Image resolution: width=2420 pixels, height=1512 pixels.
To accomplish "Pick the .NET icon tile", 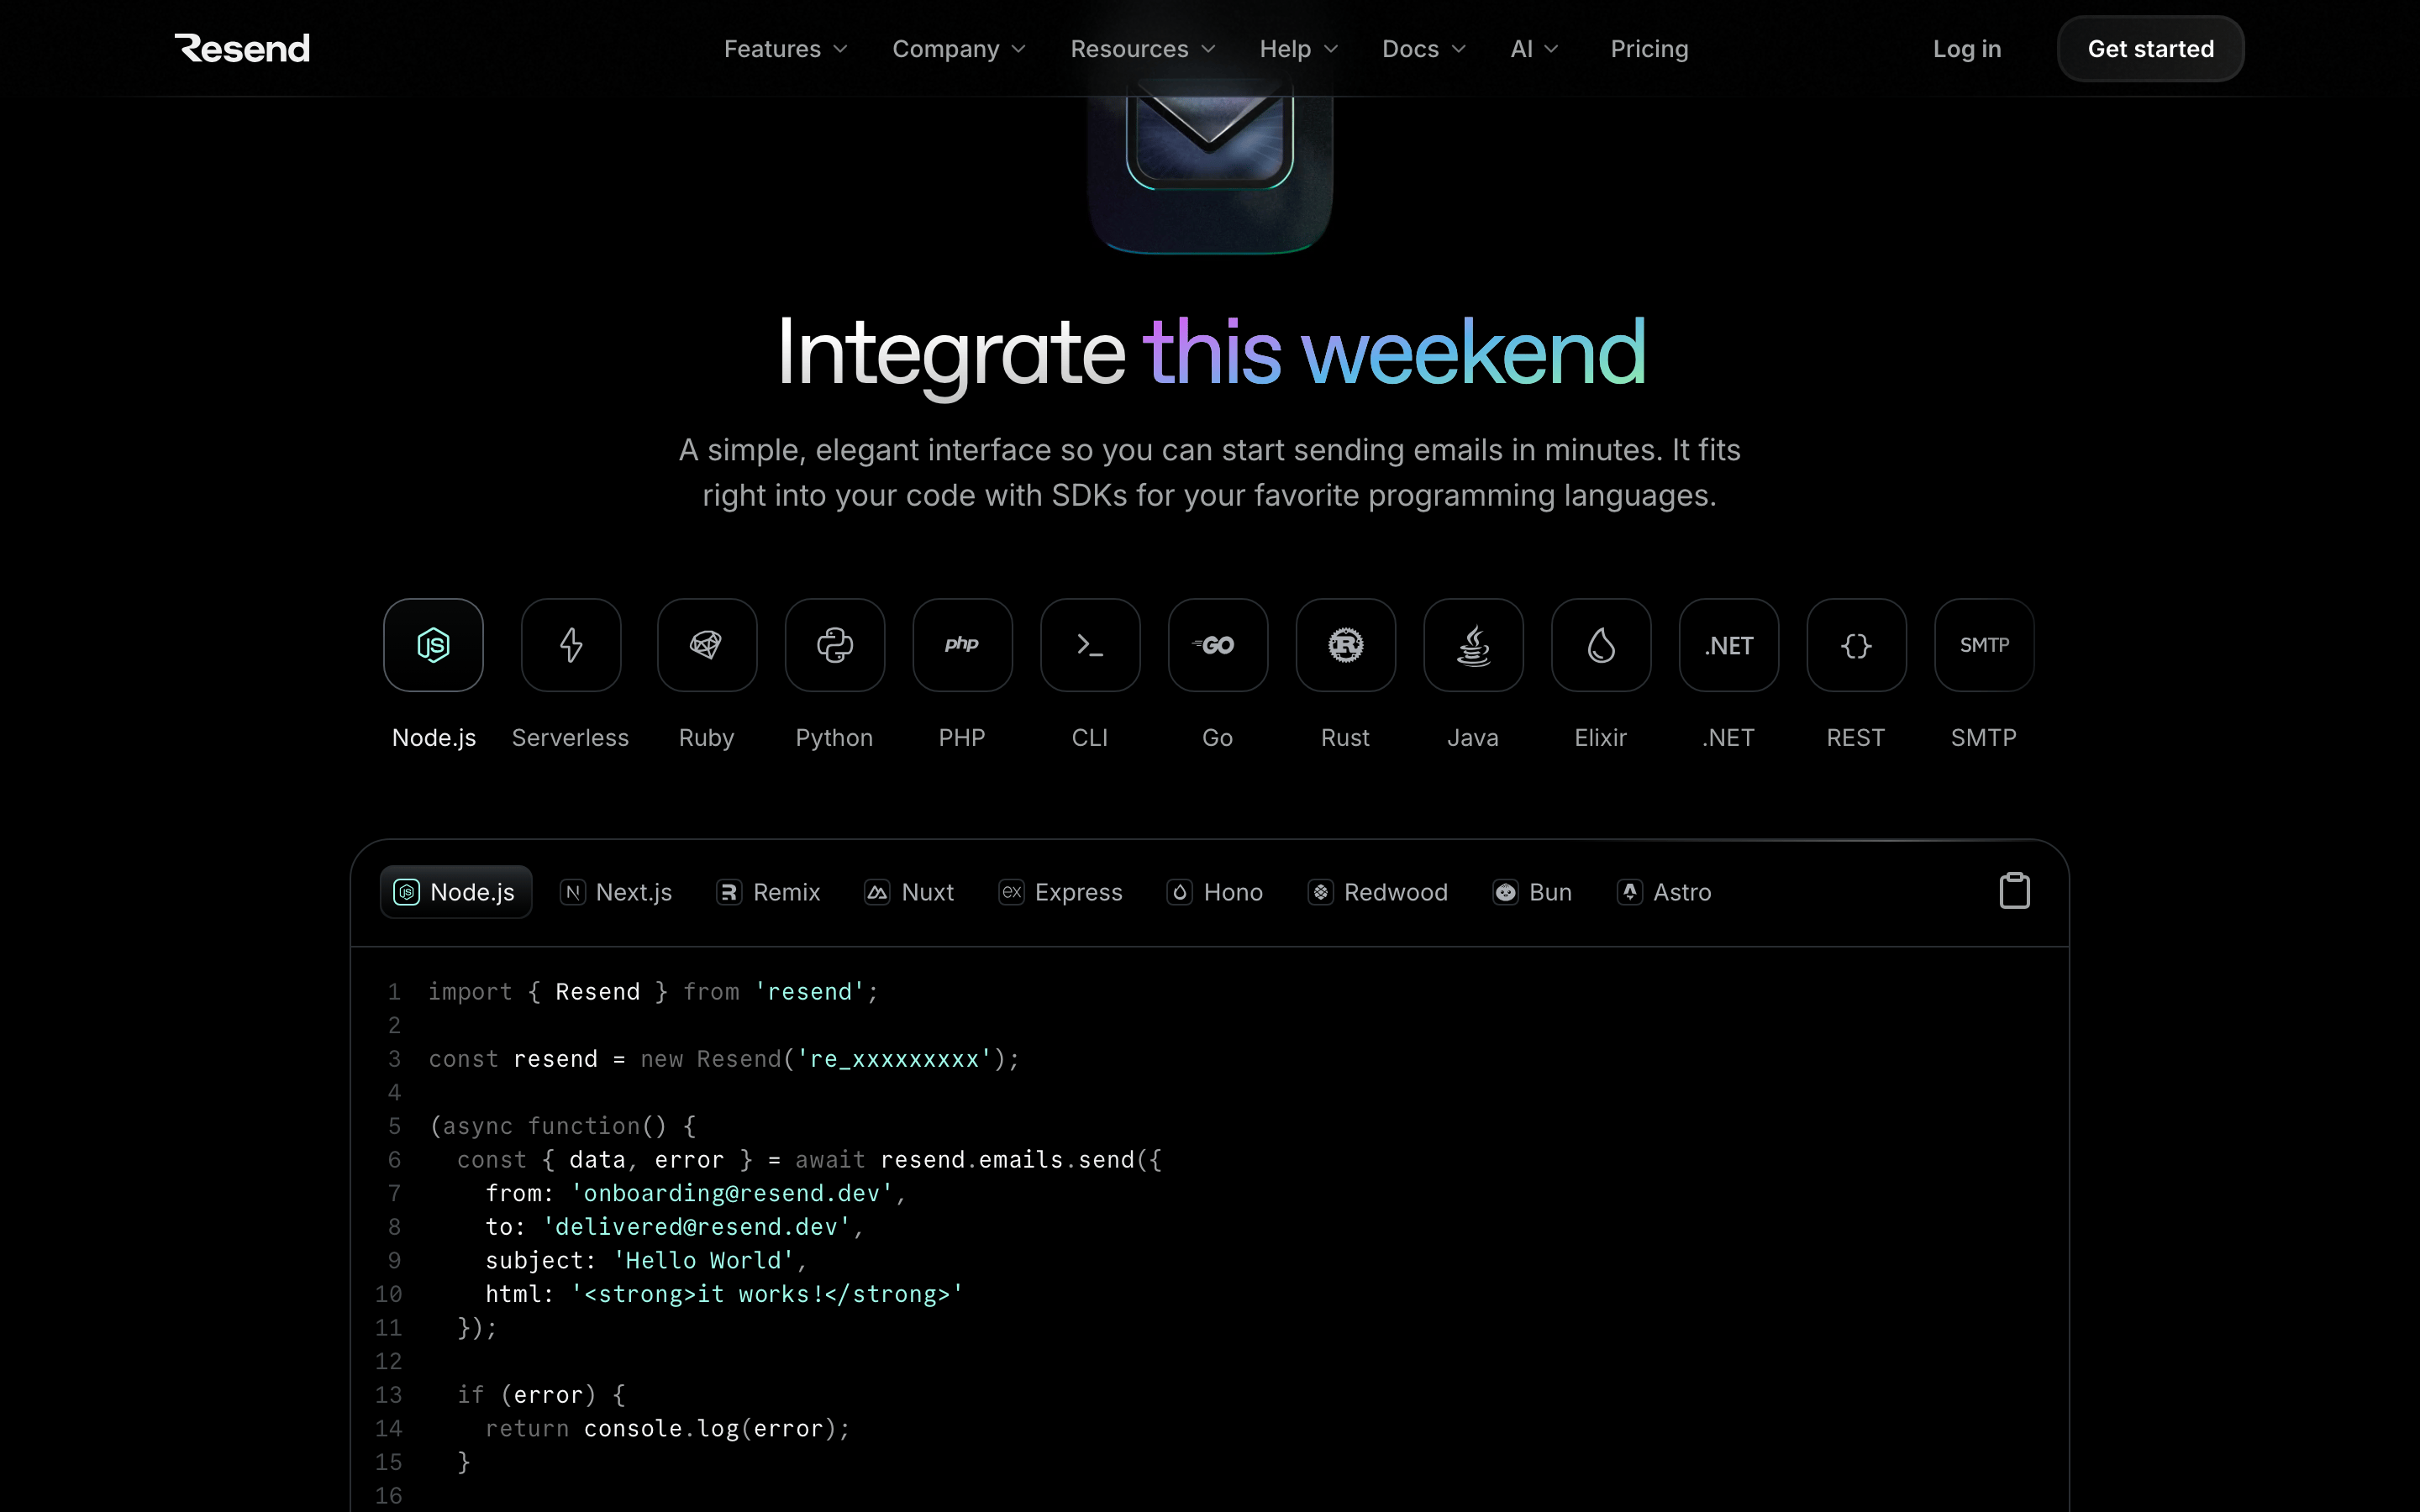I will tap(1729, 645).
